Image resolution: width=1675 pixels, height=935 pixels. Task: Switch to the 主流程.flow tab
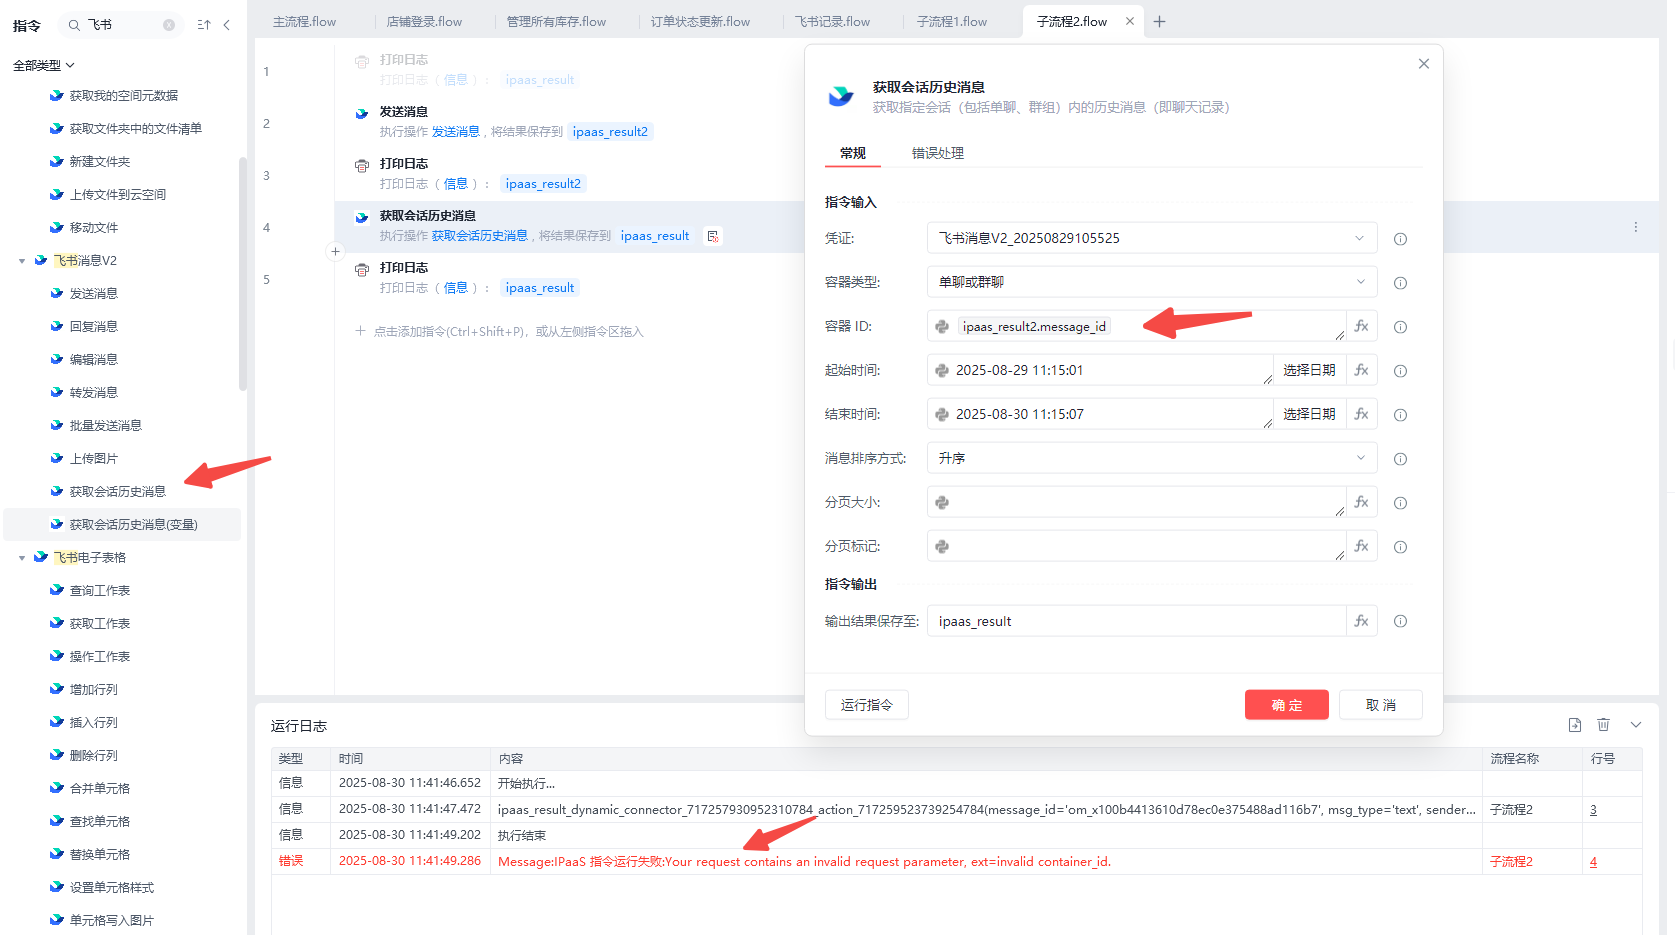[305, 22]
